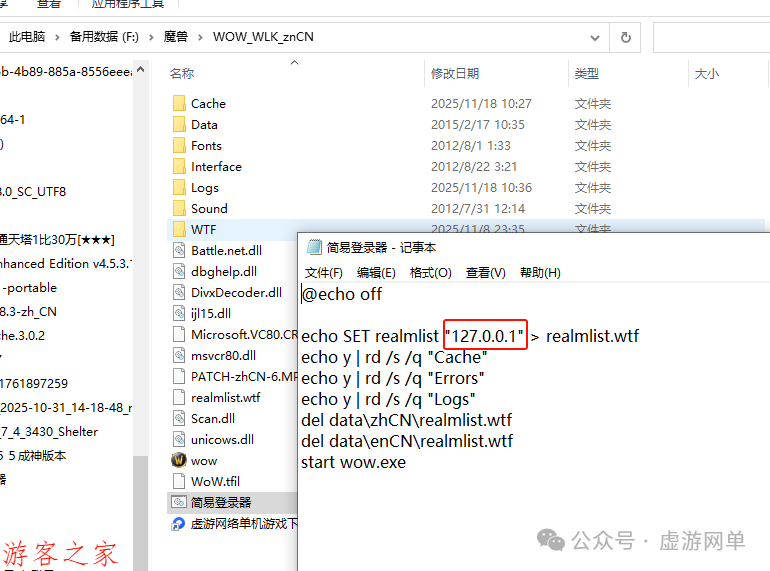Click the Battle.net.dll file icon
The width and height of the screenshot is (770, 571).
(x=179, y=250)
